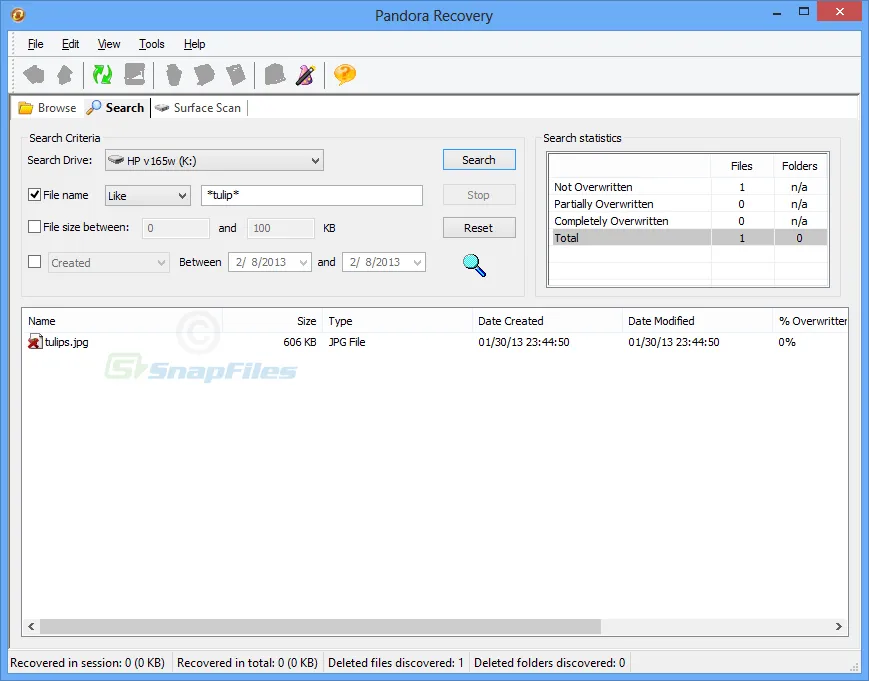Open the second 2/8/2013 date picker after 'and'

click(x=384, y=262)
